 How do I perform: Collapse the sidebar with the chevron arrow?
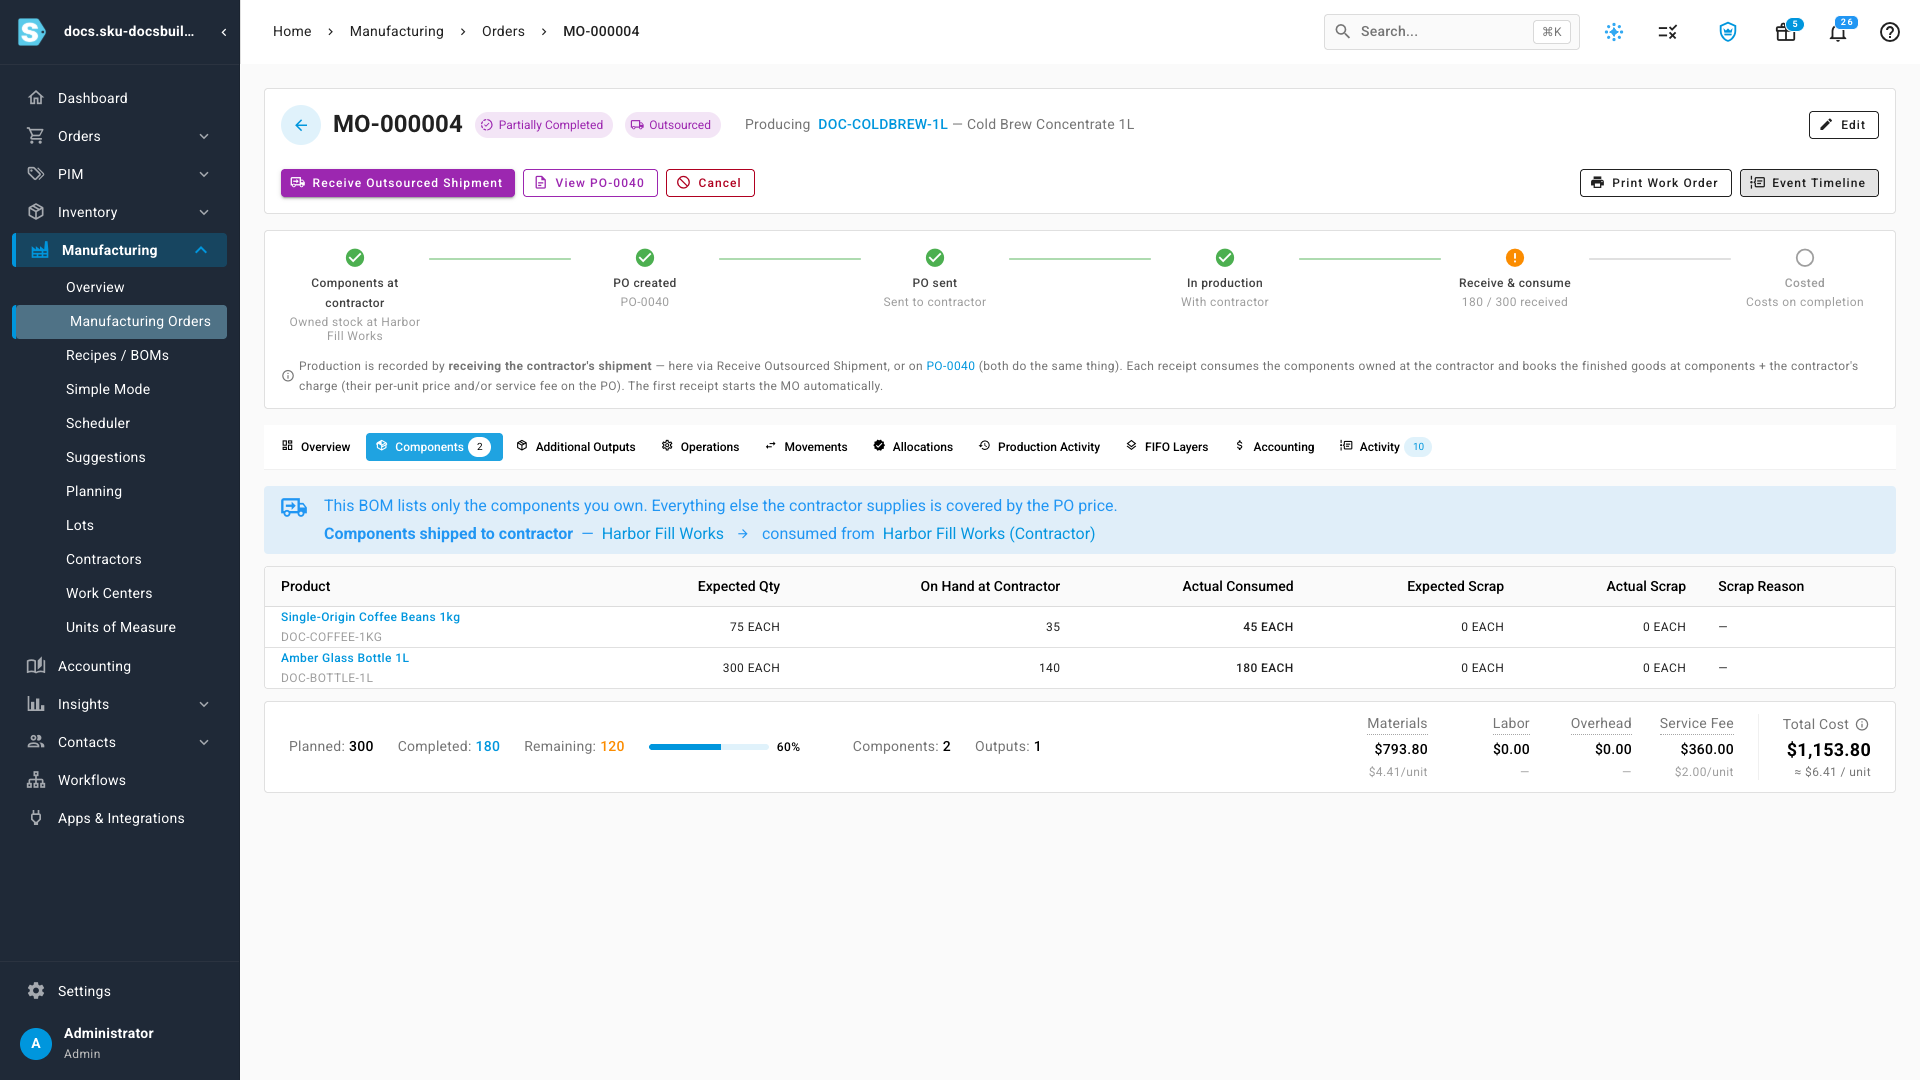[x=224, y=32]
